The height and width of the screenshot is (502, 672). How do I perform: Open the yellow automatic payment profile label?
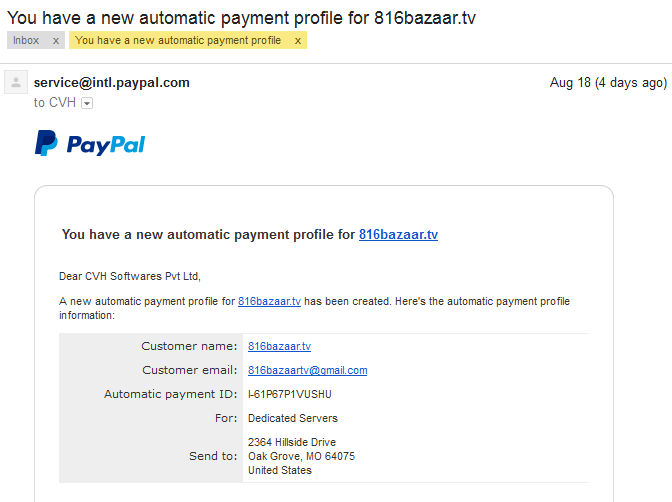tap(178, 40)
